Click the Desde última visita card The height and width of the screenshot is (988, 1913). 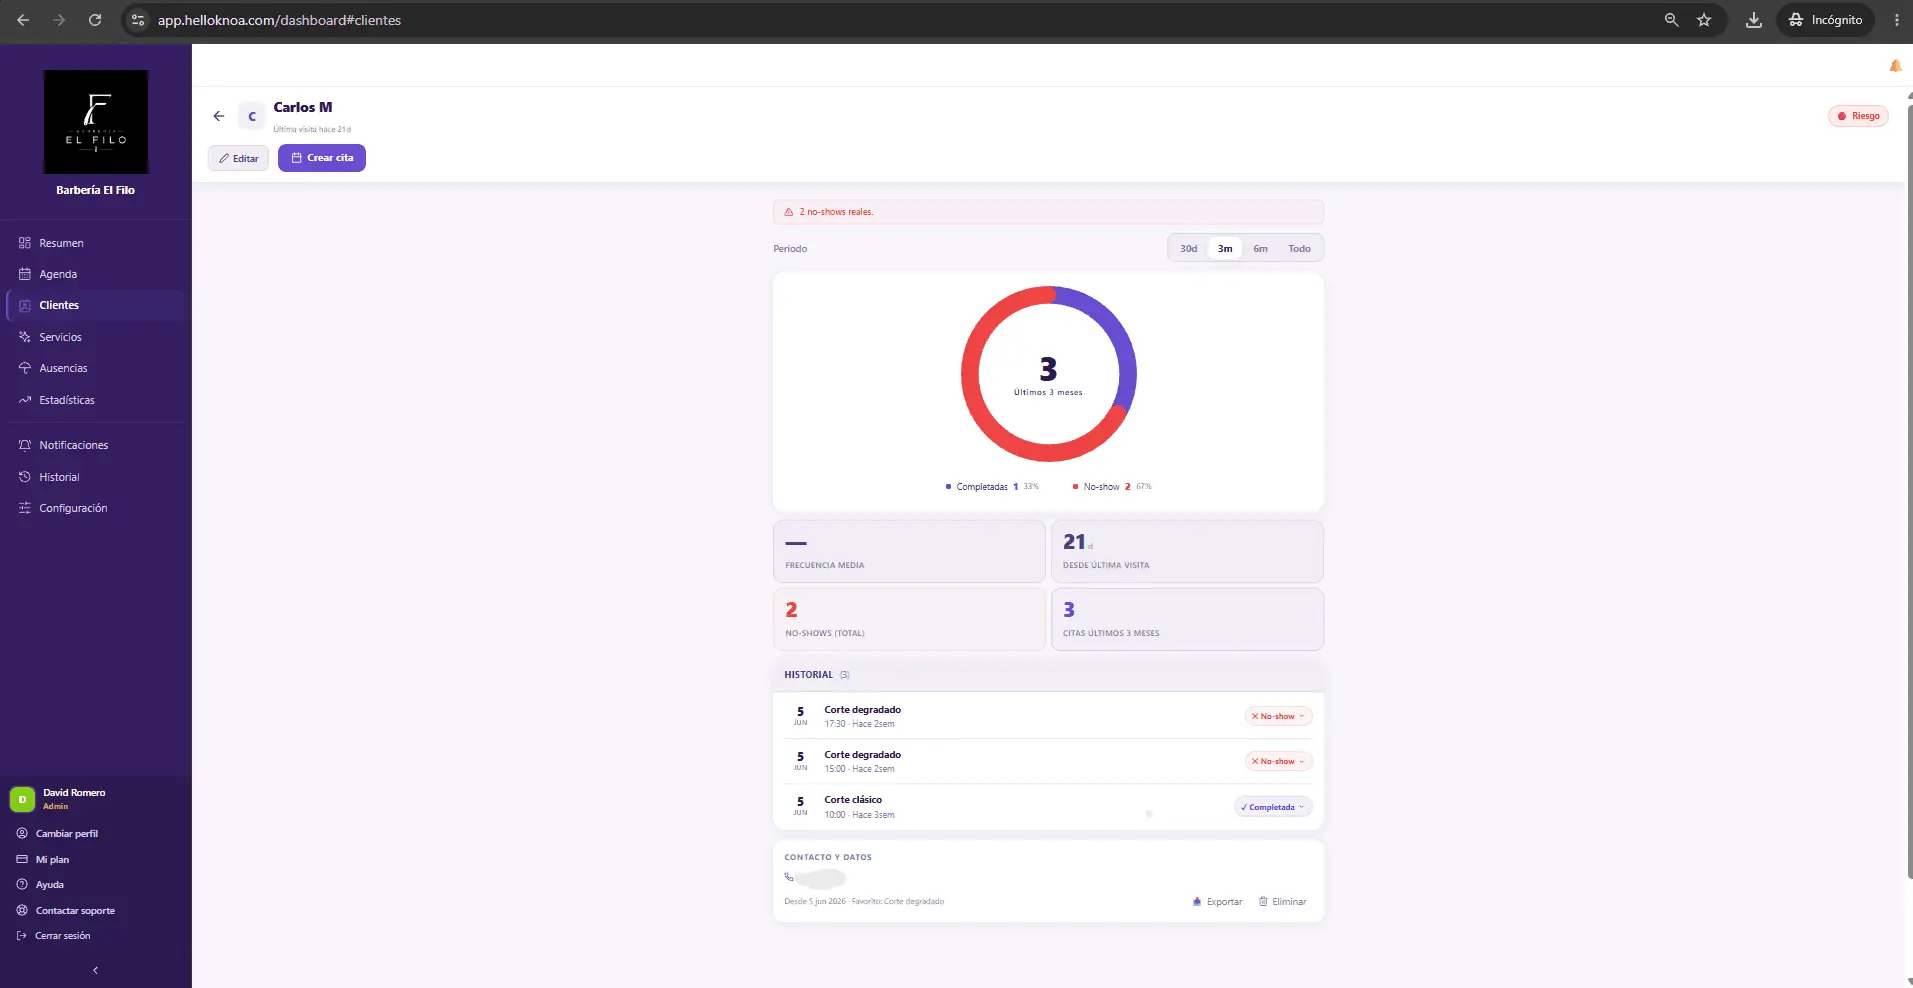click(x=1187, y=551)
